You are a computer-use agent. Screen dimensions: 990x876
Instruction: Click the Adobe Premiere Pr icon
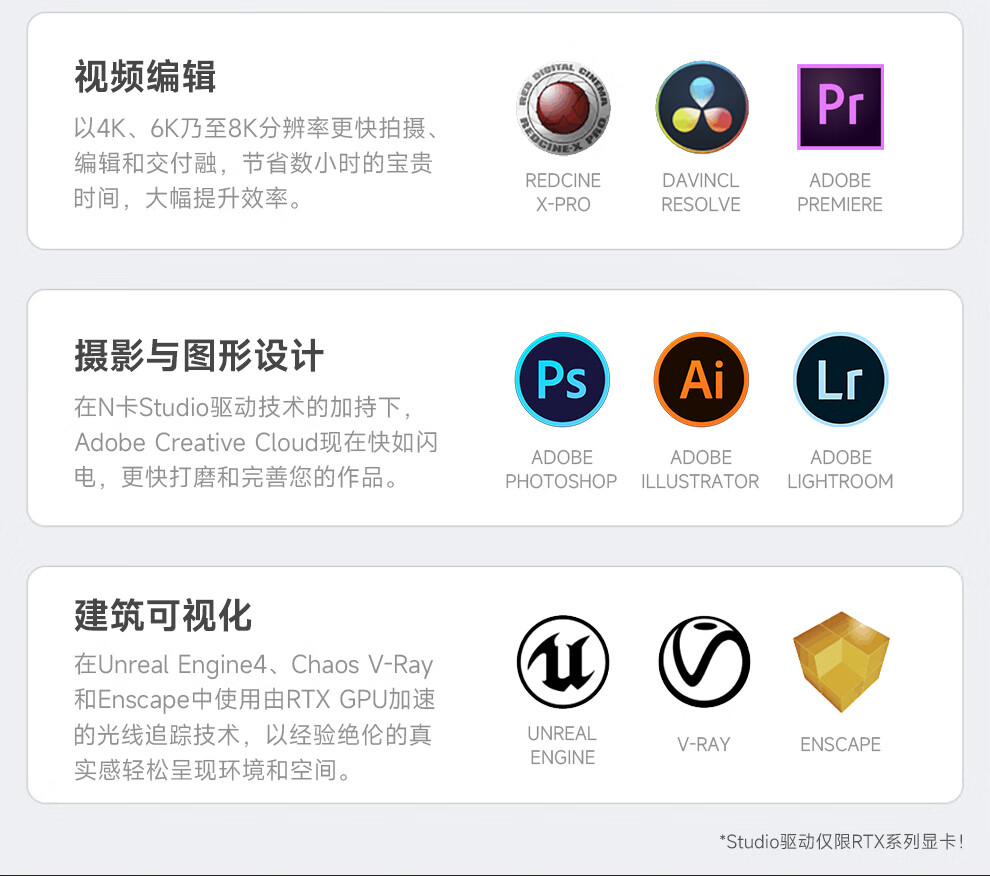(x=840, y=107)
